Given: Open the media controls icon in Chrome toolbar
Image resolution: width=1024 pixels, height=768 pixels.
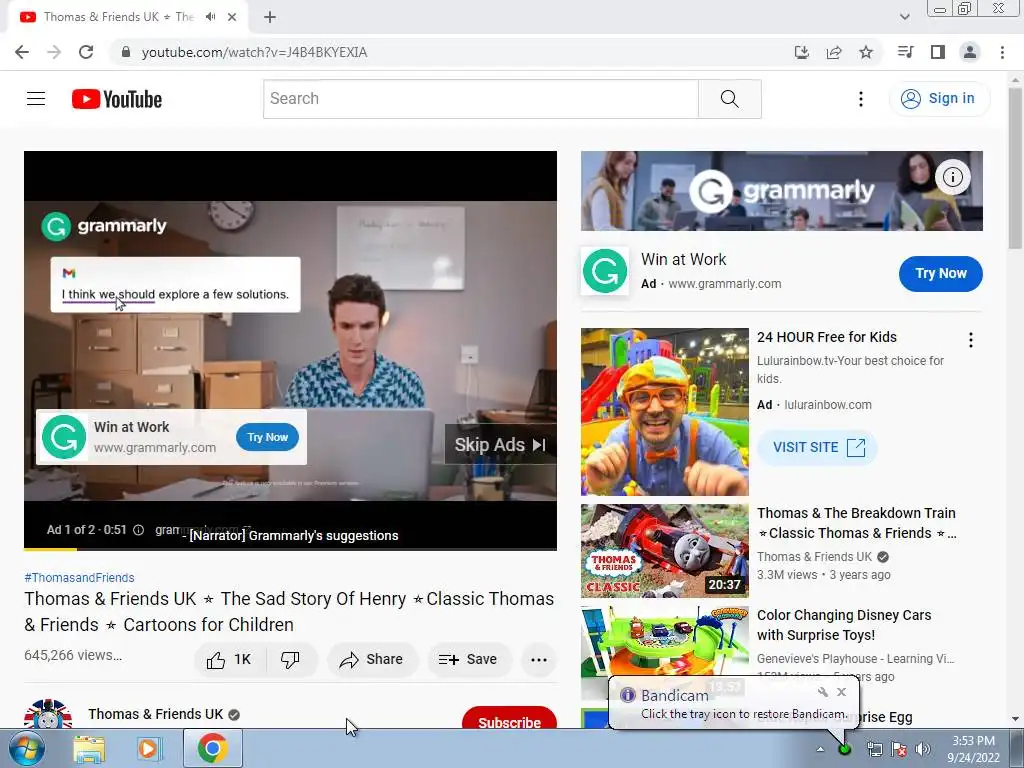Looking at the screenshot, I should click(905, 52).
